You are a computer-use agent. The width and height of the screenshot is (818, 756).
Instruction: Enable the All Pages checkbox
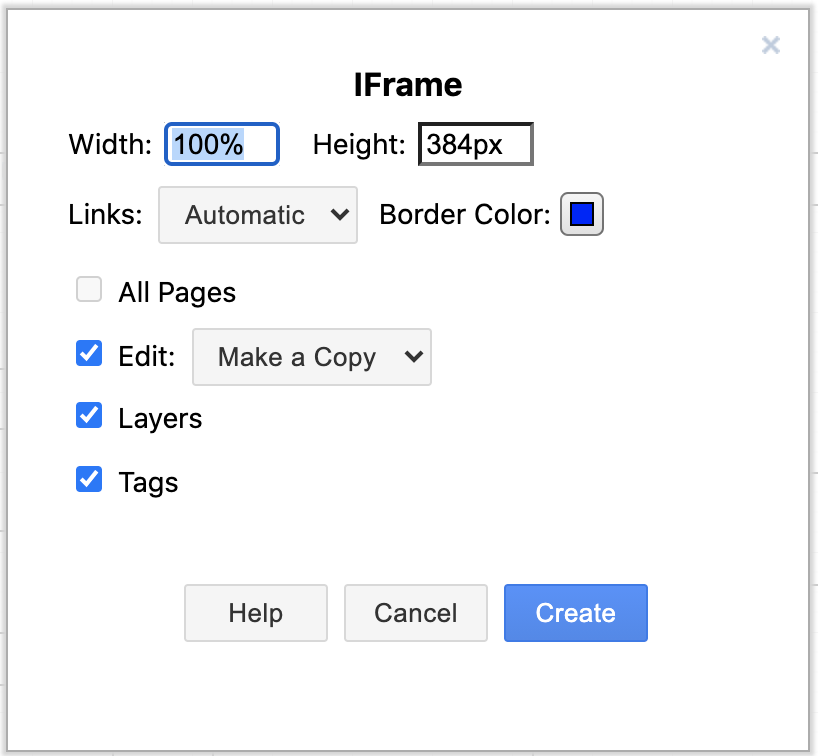[89, 291]
